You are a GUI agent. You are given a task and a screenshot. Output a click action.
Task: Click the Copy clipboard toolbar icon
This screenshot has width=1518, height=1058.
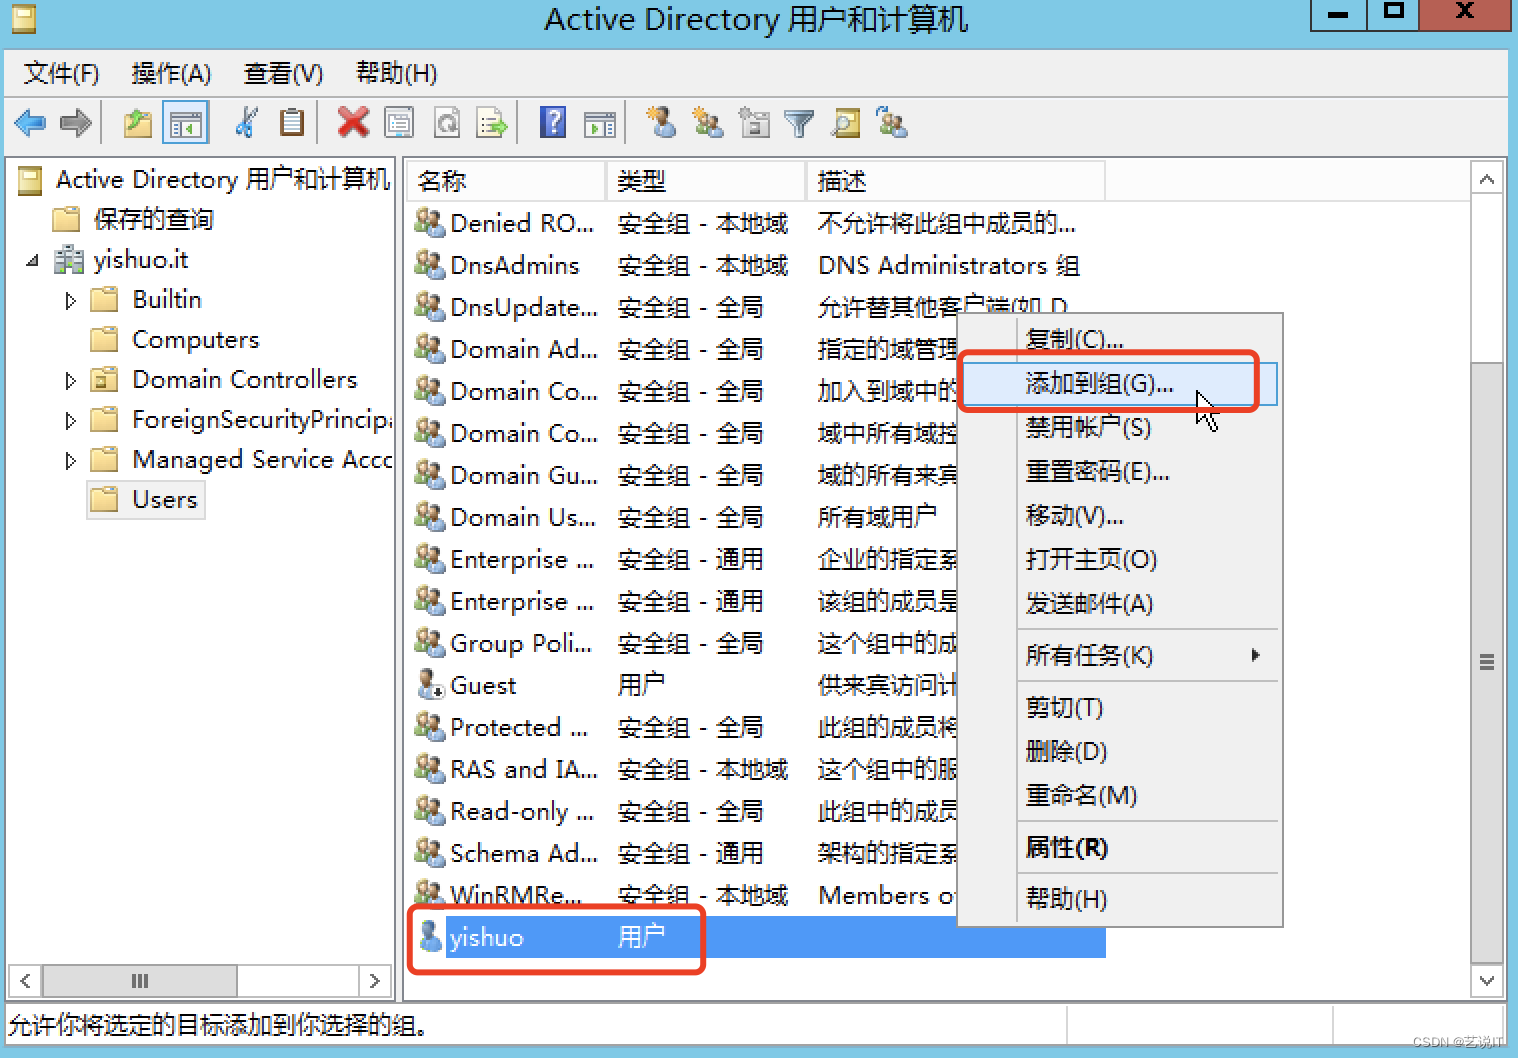tap(292, 123)
